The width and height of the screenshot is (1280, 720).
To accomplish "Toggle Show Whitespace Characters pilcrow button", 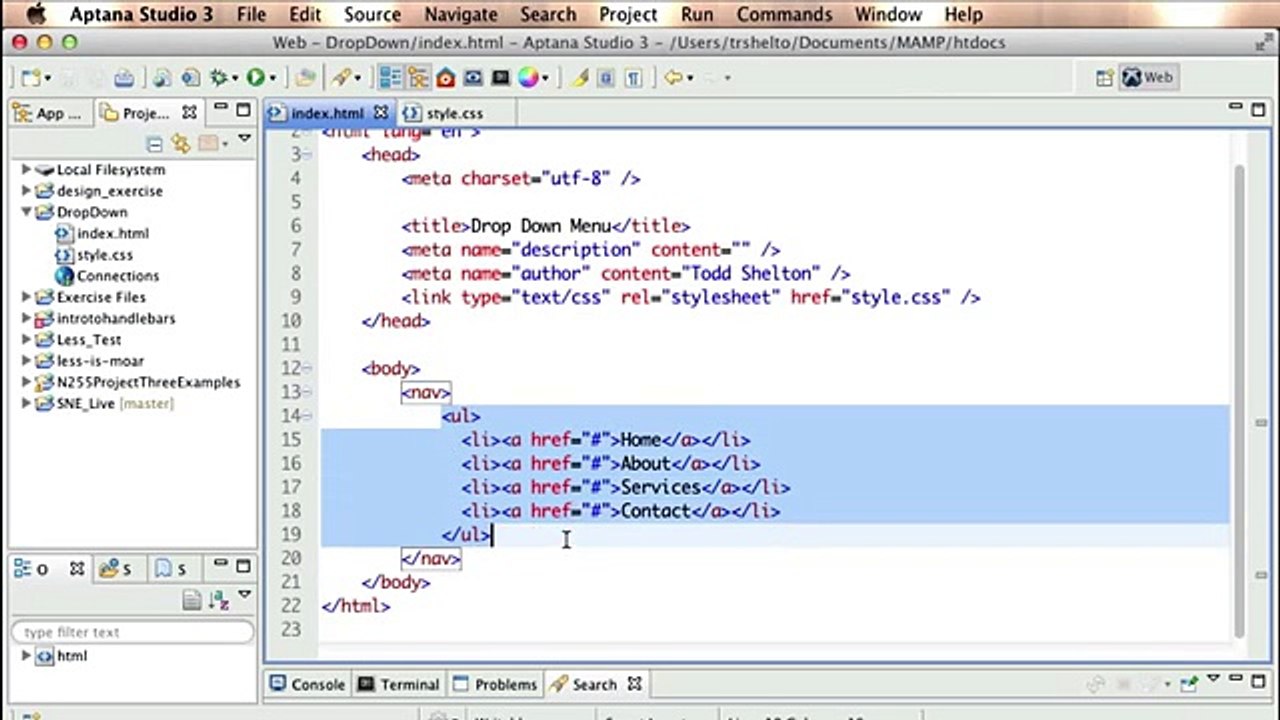I will 633,78.
